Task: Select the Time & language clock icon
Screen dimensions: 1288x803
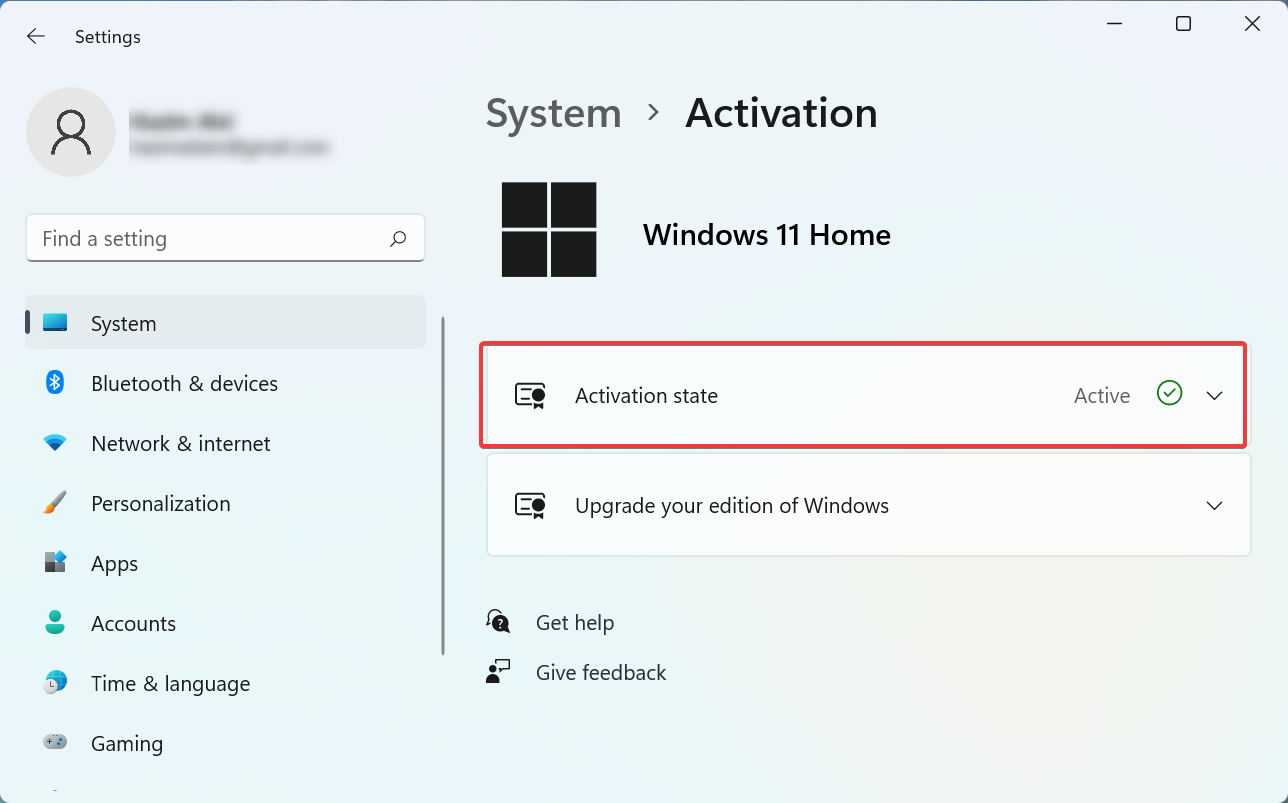Action: click(54, 683)
